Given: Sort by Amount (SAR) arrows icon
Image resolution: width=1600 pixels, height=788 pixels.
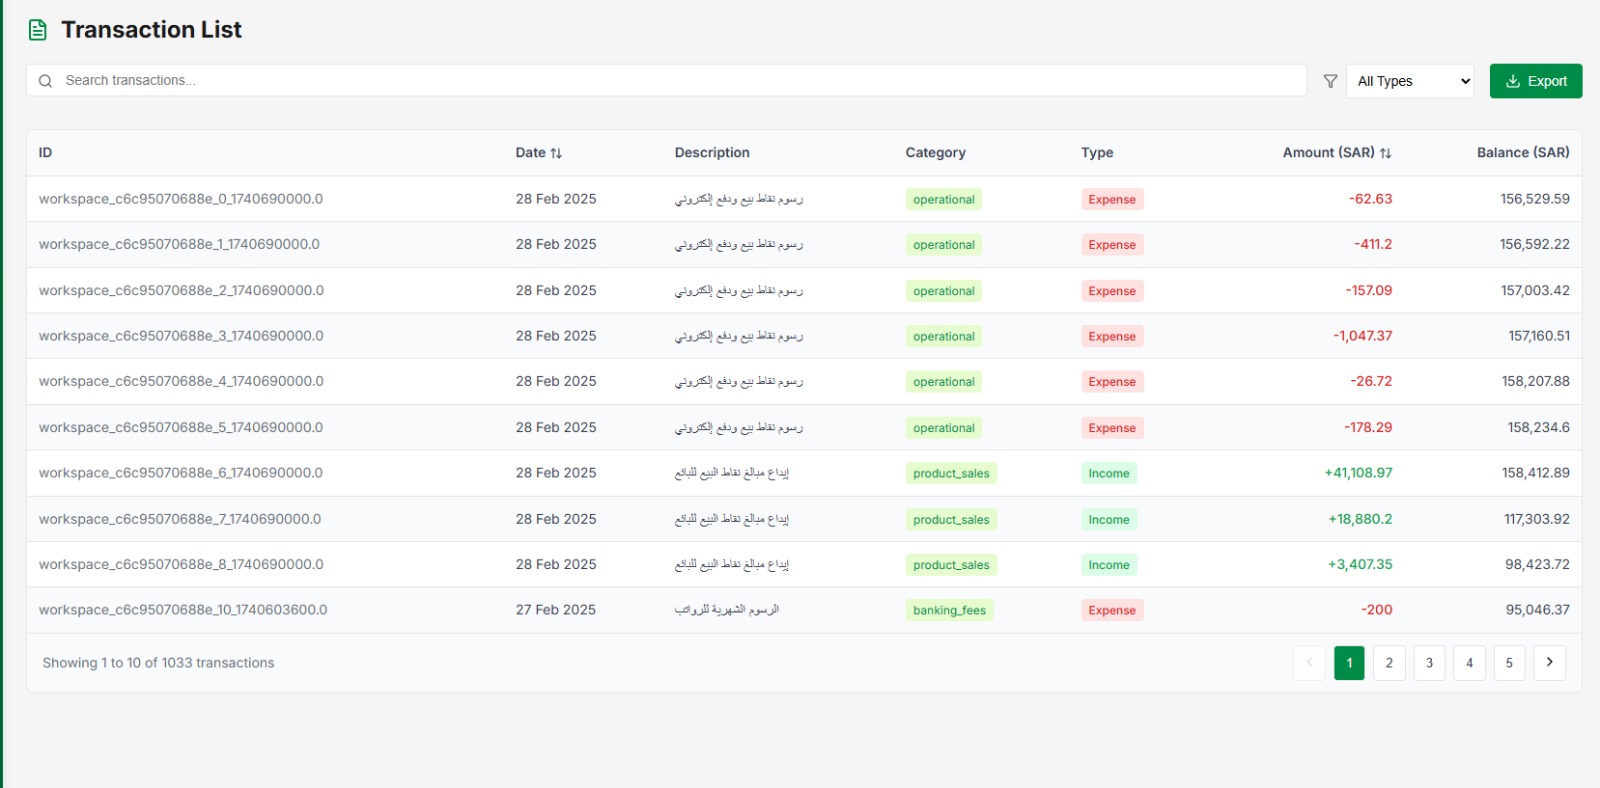Looking at the screenshot, I should pyautogui.click(x=1385, y=153).
